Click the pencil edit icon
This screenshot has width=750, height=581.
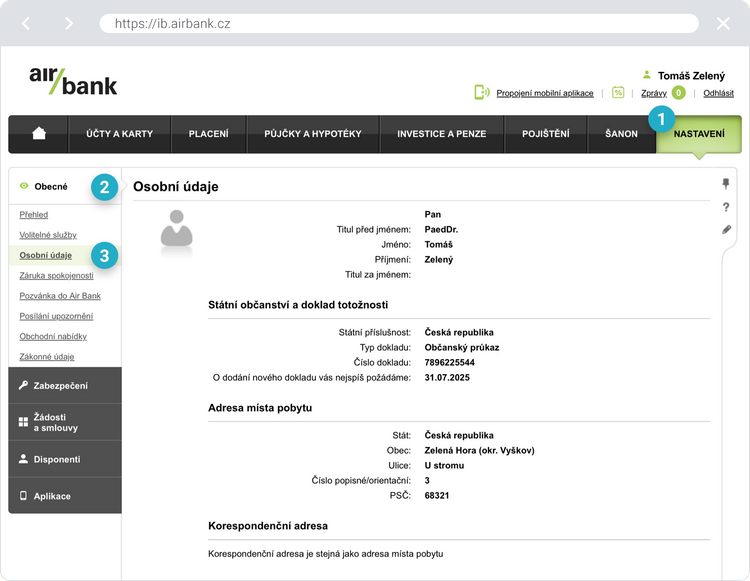pyautogui.click(x=726, y=230)
